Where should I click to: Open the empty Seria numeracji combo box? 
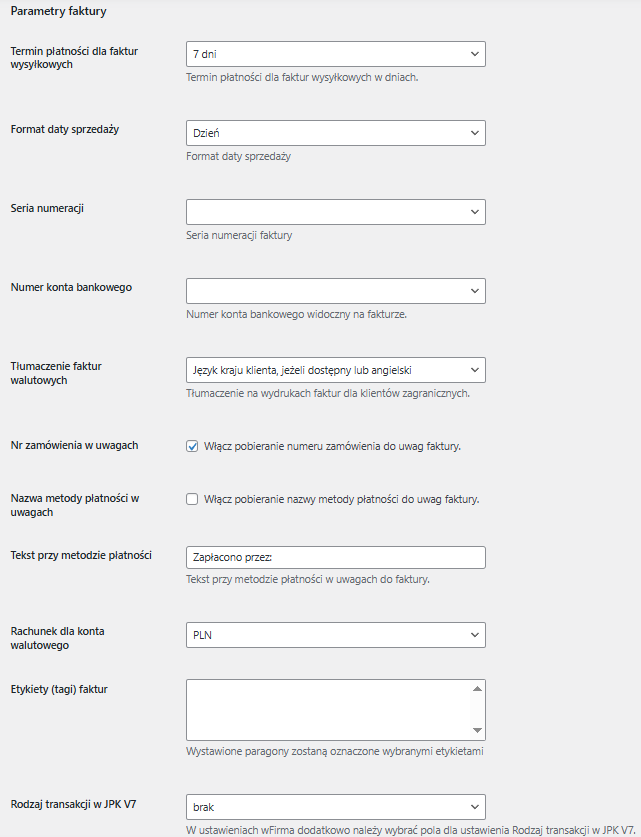tap(335, 212)
